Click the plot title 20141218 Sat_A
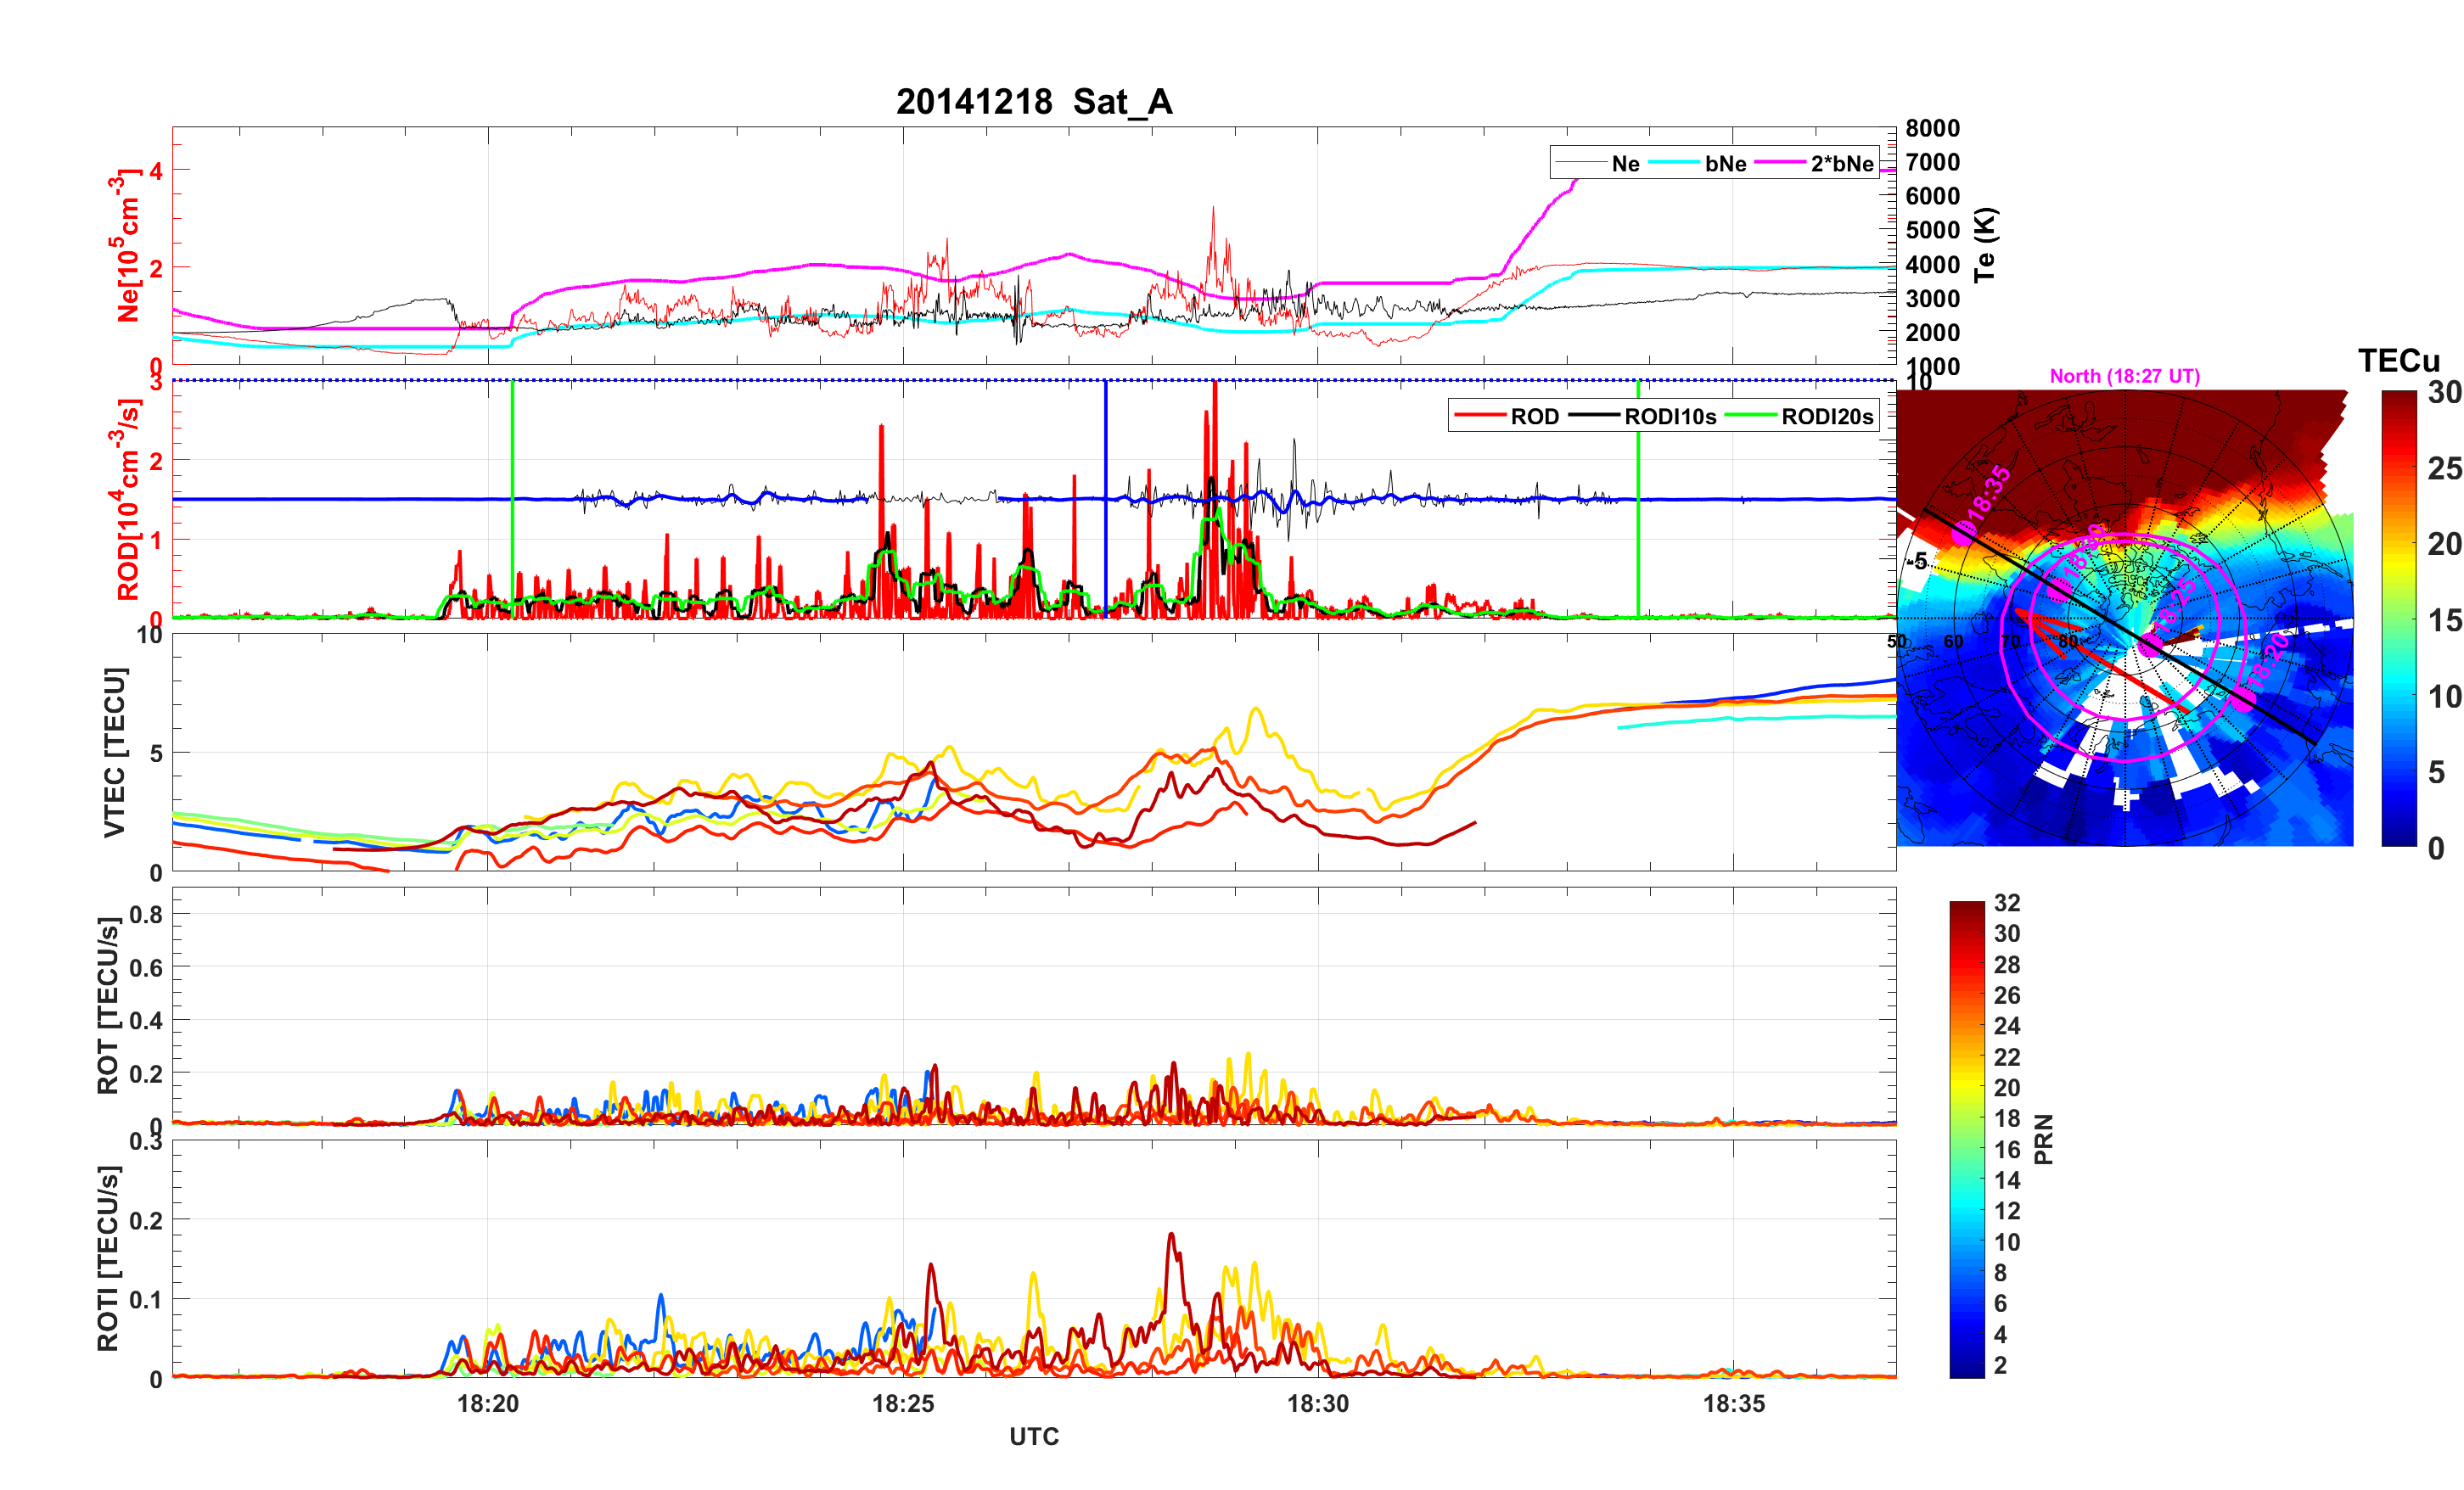 (x=1033, y=102)
